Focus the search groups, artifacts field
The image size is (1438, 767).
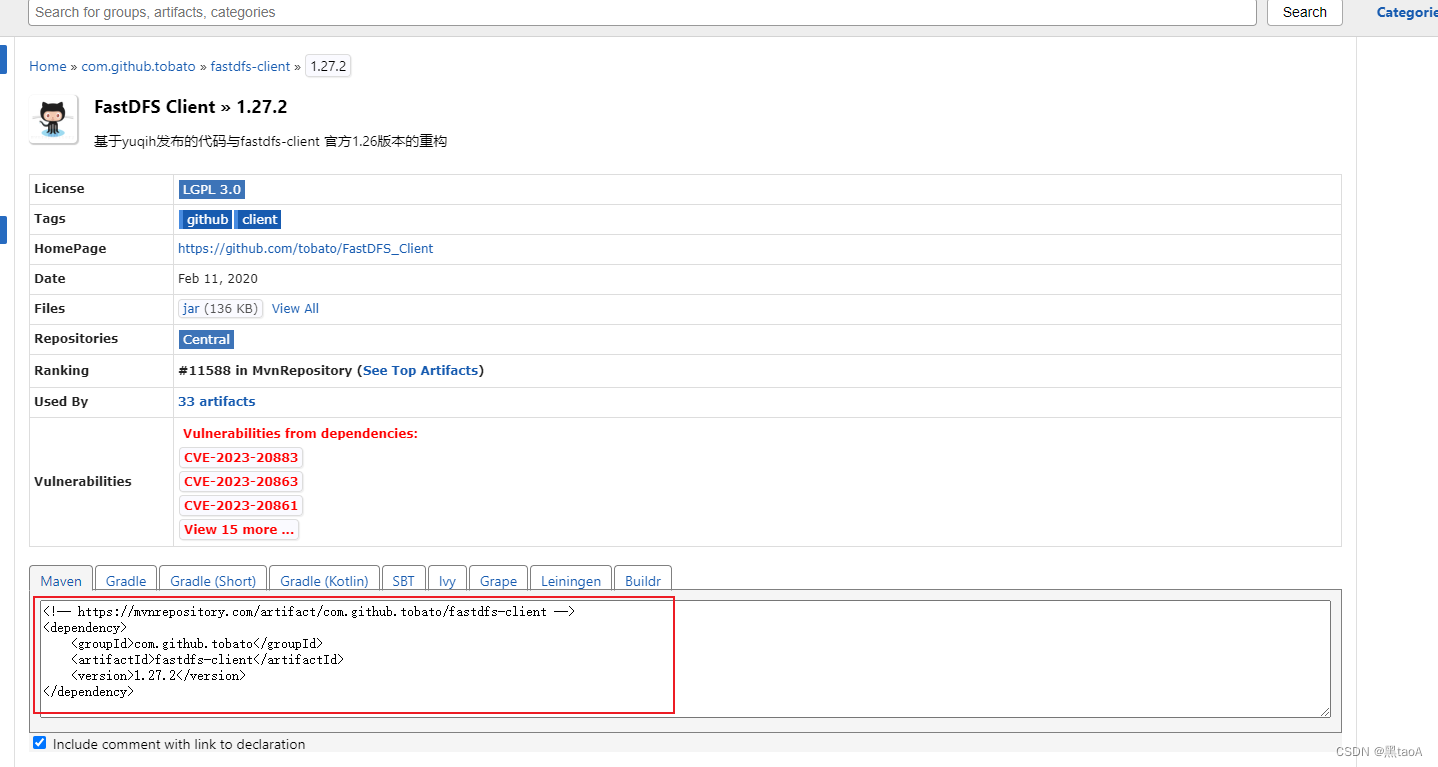coord(642,12)
